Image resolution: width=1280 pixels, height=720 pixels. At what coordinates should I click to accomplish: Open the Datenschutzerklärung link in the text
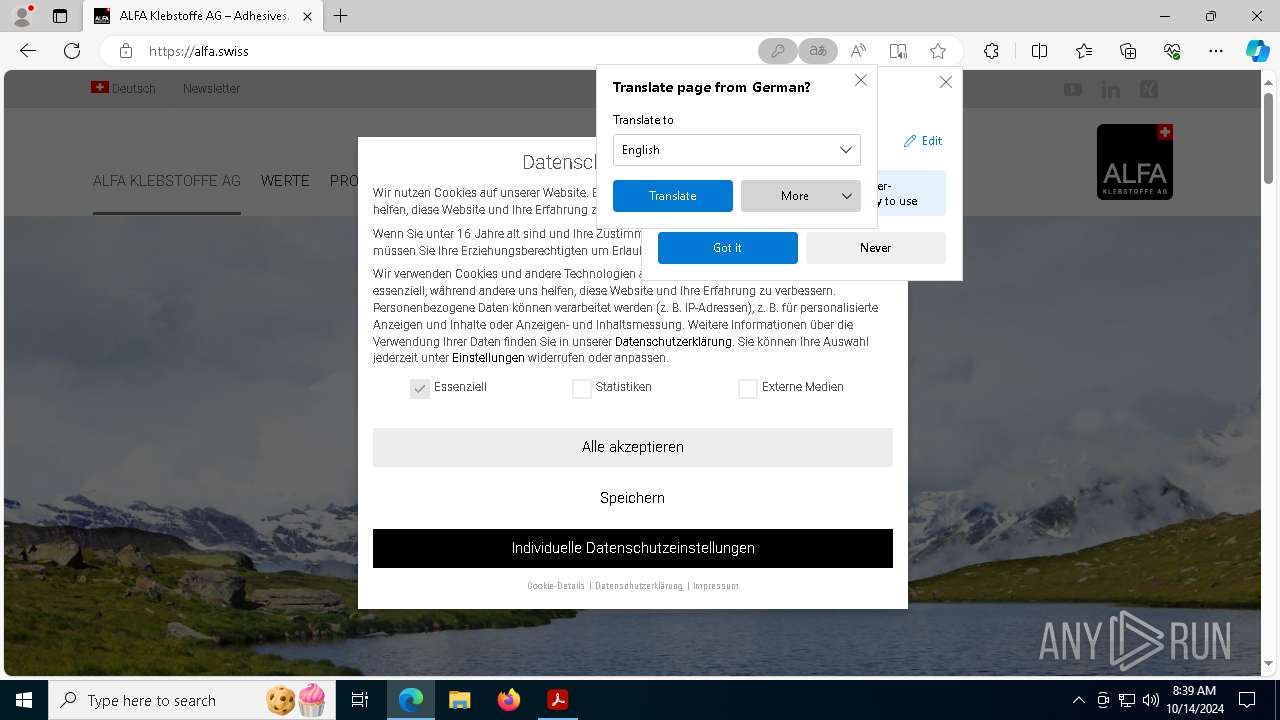pos(673,342)
